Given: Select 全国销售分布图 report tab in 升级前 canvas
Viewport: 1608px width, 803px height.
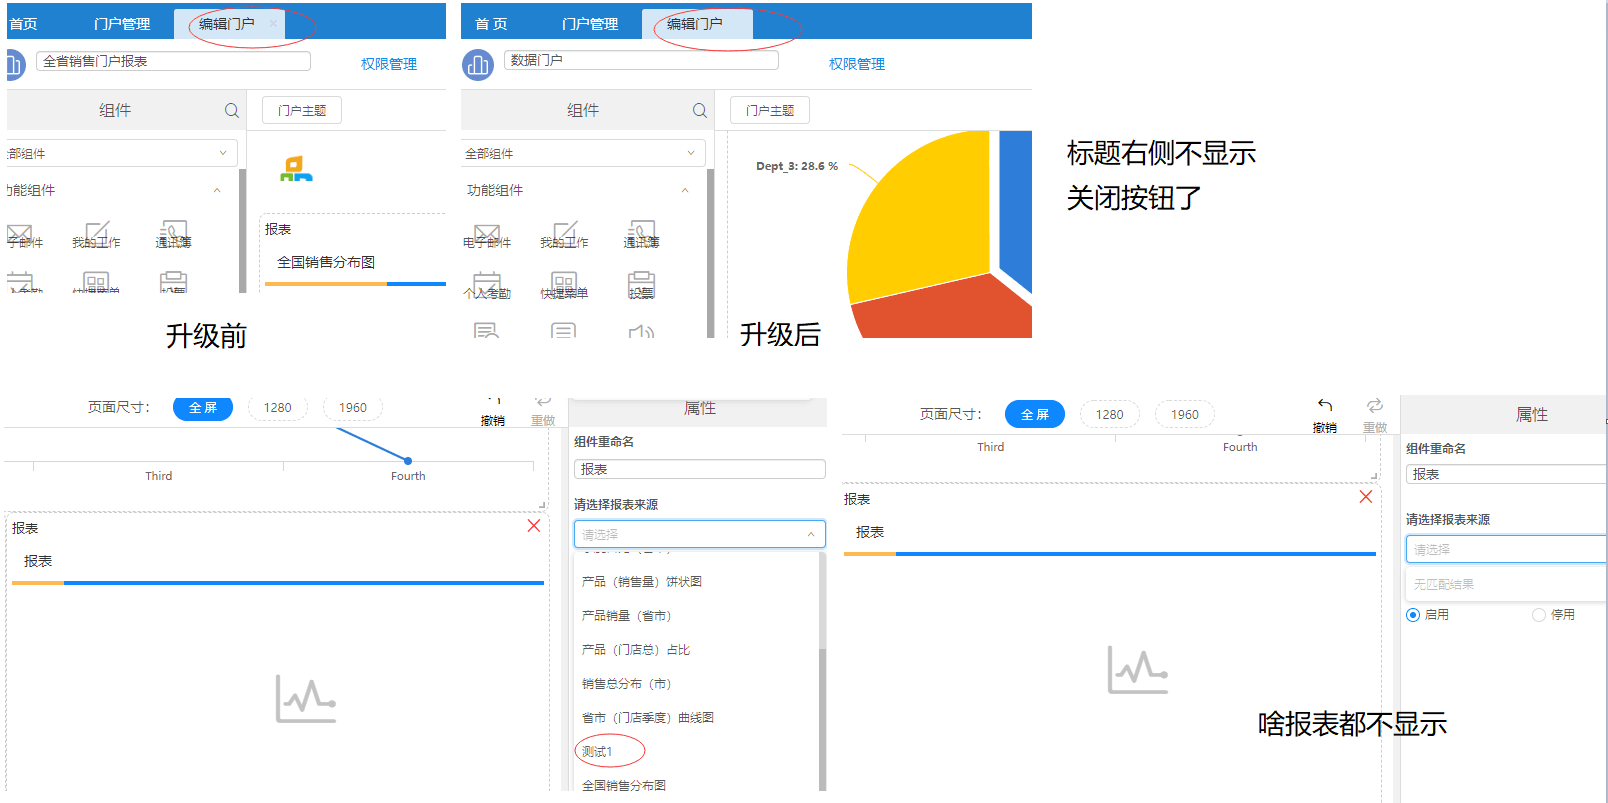Looking at the screenshot, I should pos(326,262).
